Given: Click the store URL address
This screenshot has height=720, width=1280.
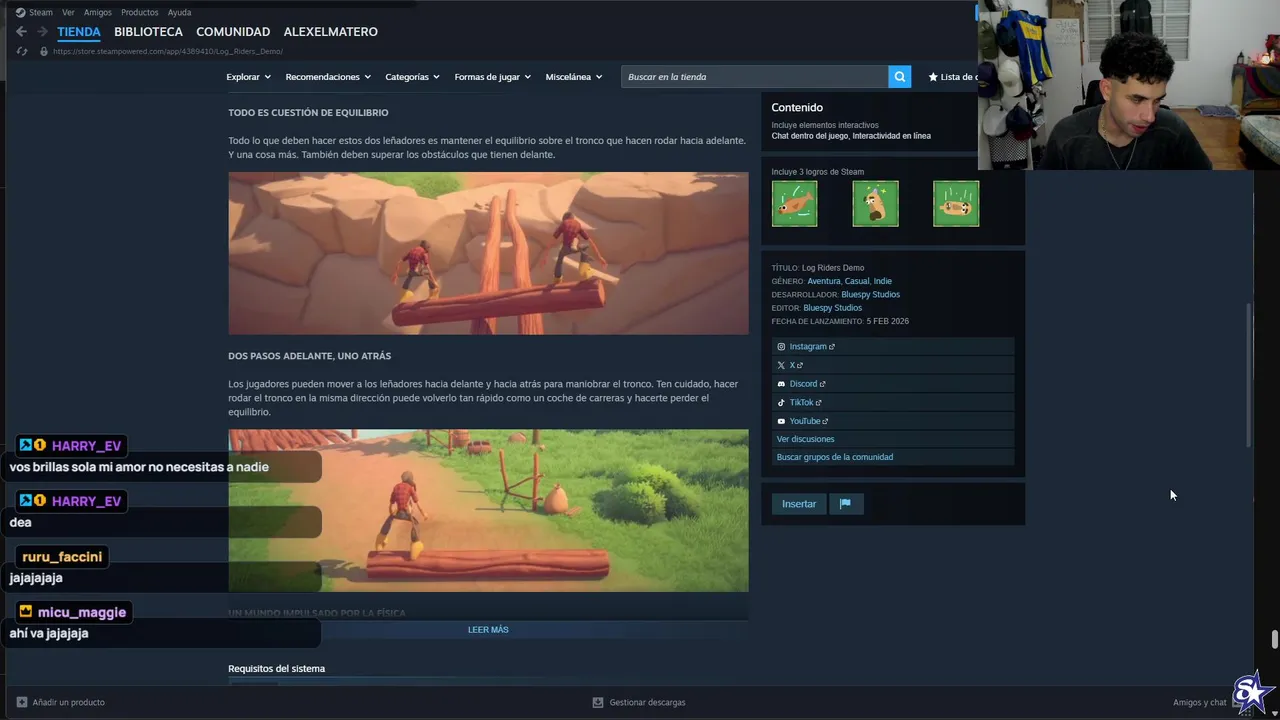Looking at the screenshot, I should (x=168, y=51).
